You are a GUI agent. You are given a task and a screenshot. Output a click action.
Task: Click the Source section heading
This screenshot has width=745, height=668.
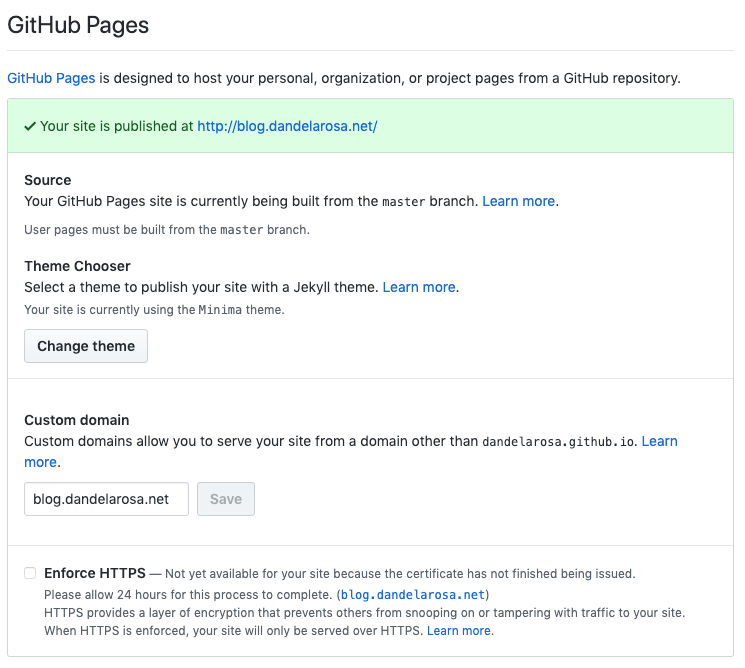click(x=48, y=180)
